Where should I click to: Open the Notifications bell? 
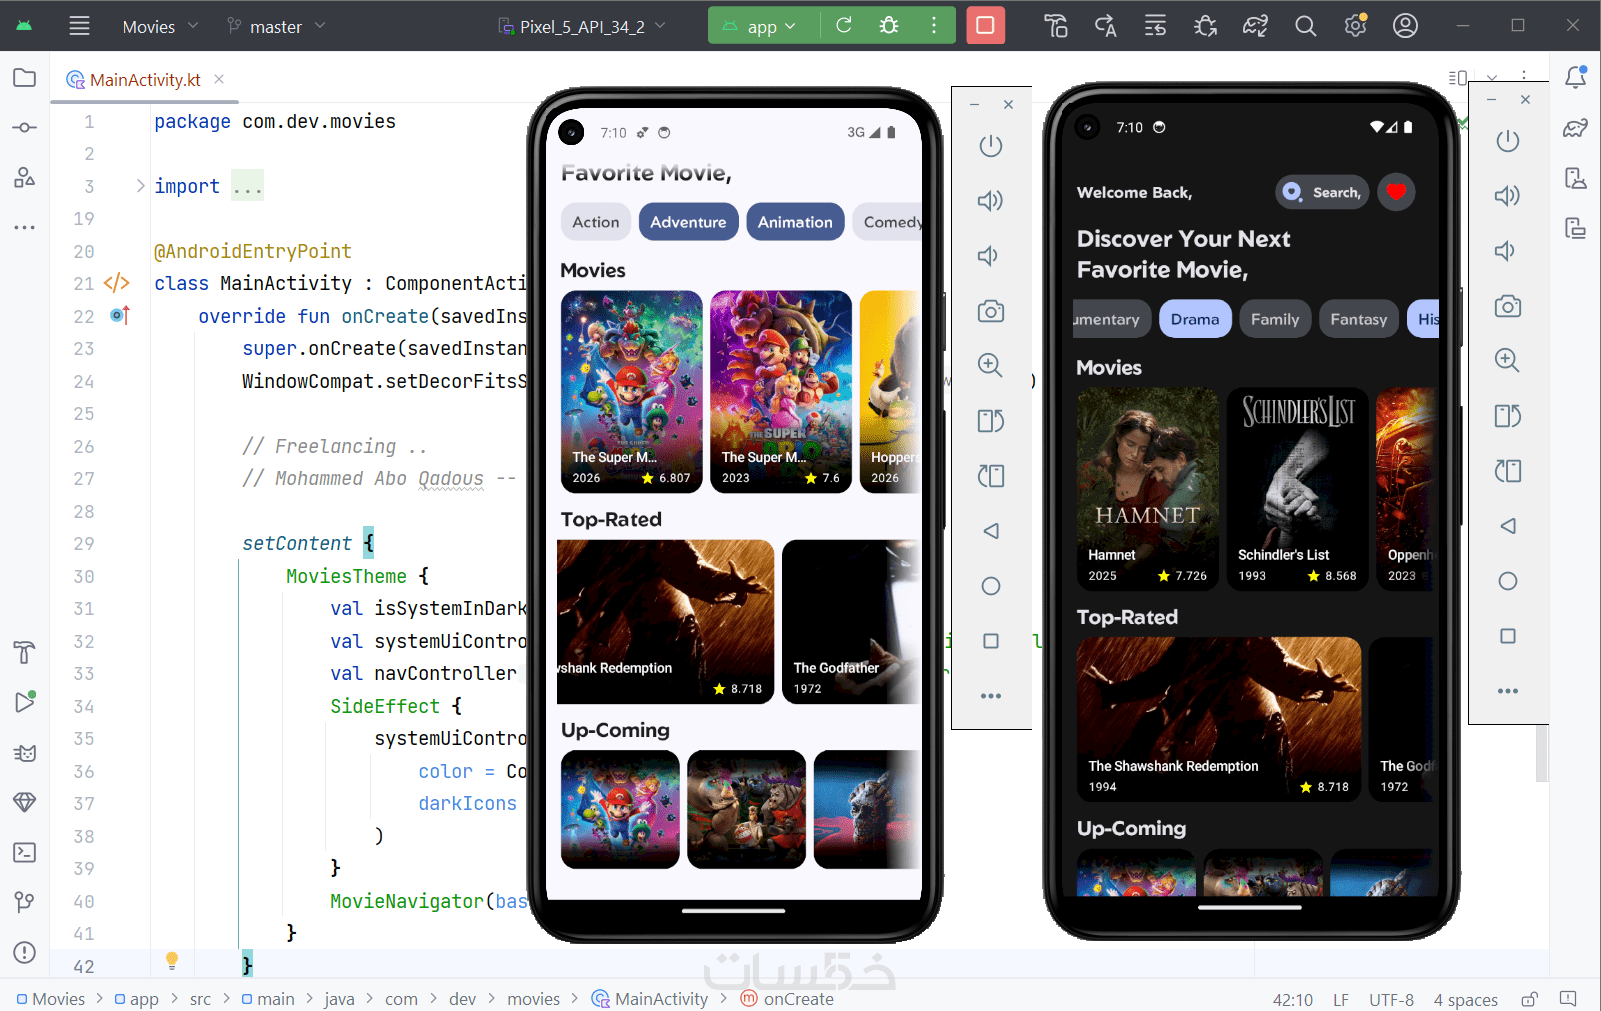[x=1576, y=78]
